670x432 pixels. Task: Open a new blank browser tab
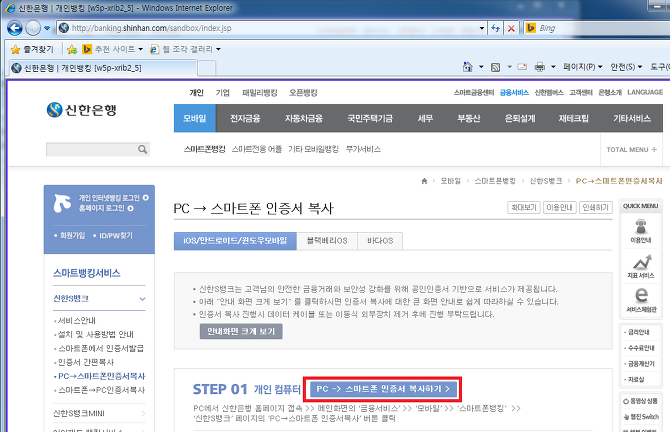click(207, 68)
